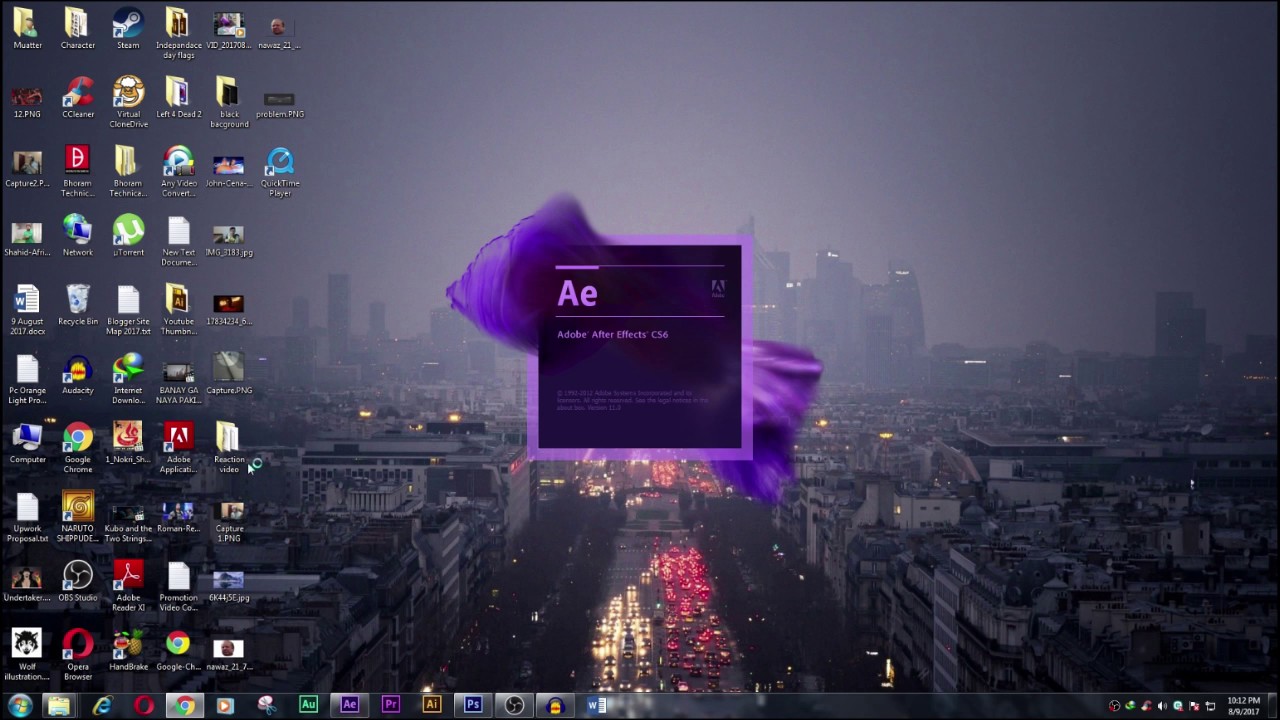The width and height of the screenshot is (1280, 720).
Task: Select Blogger Site Map 2017.txt file
Action: tap(128, 309)
